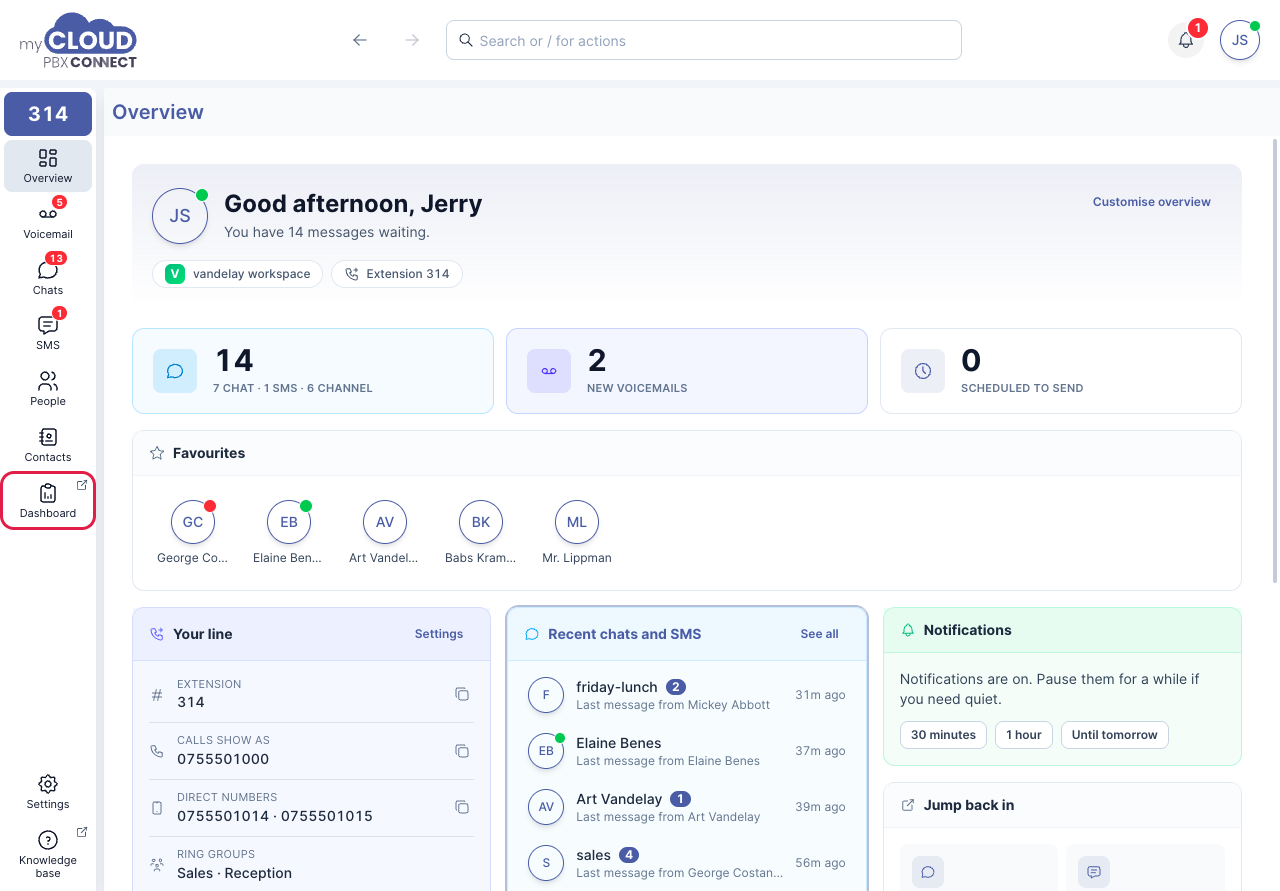Open the 2 new voicemails card
The width and height of the screenshot is (1280, 891).
[687, 371]
